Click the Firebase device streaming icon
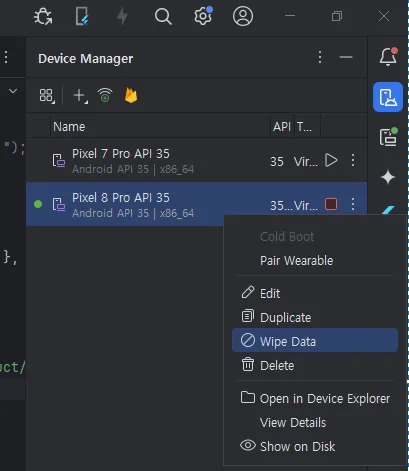The width and height of the screenshot is (409, 471). click(131, 96)
